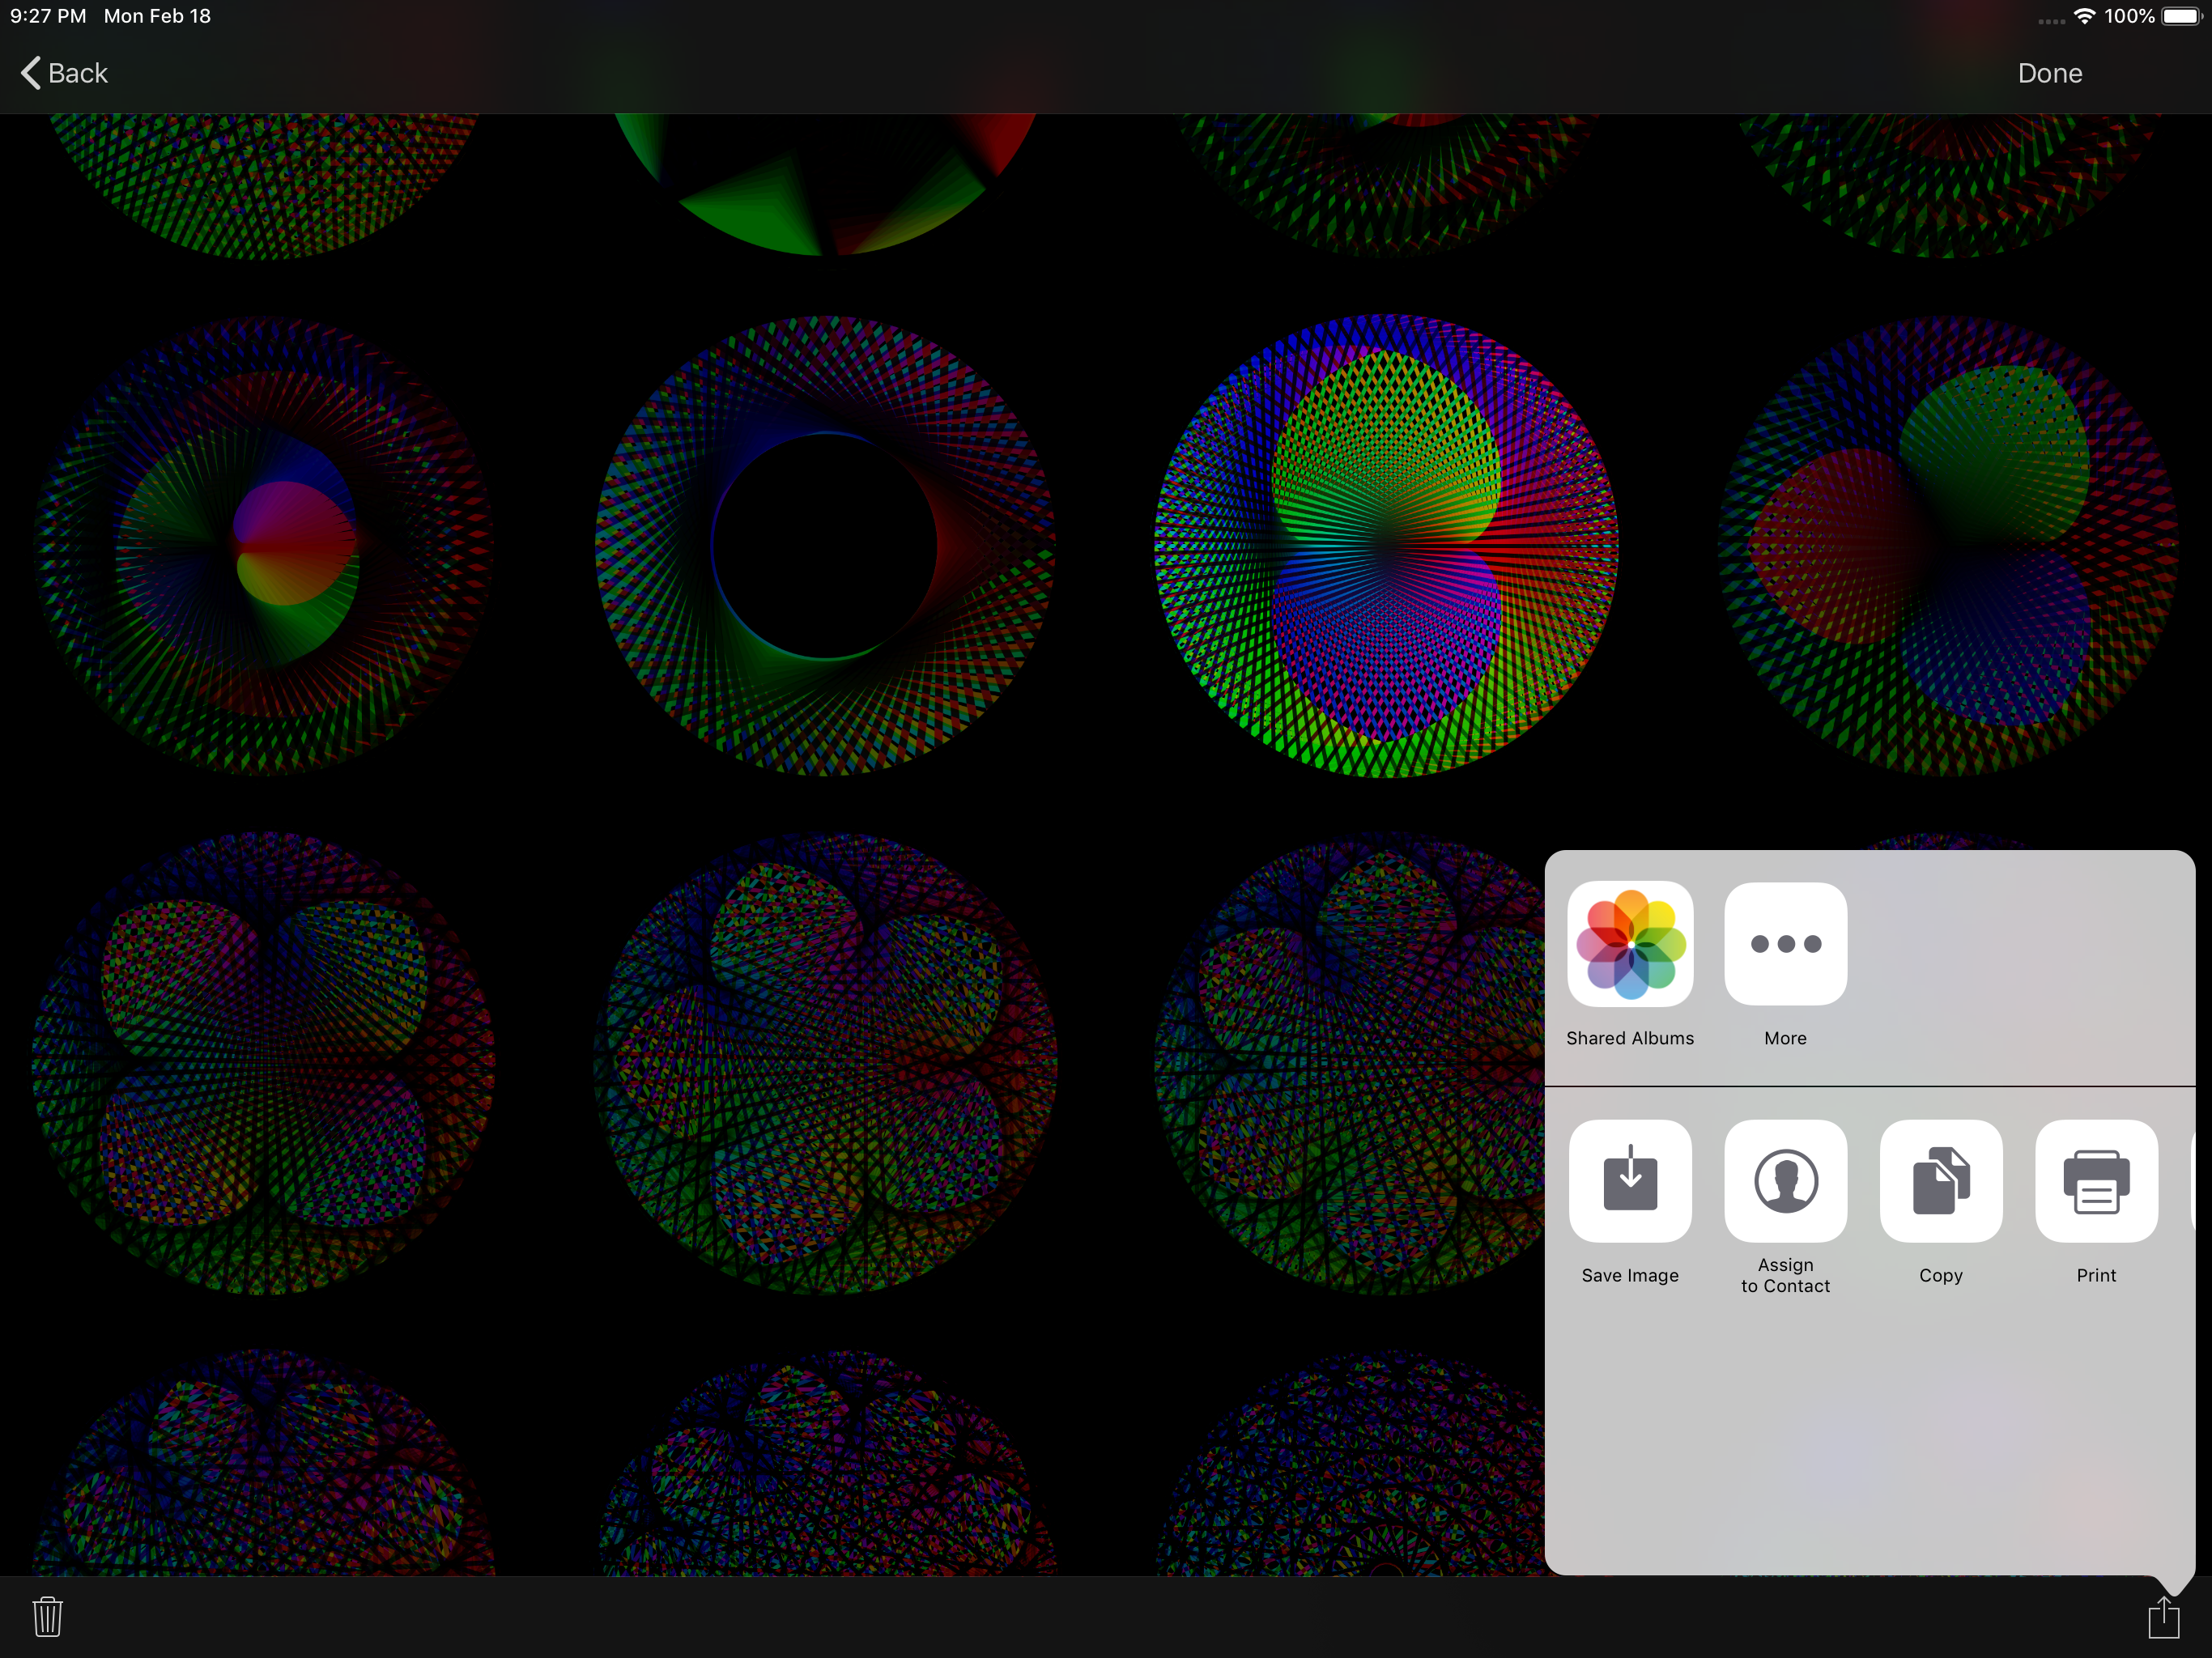Tap the battery indicator in status bar

coord(2180,16)
